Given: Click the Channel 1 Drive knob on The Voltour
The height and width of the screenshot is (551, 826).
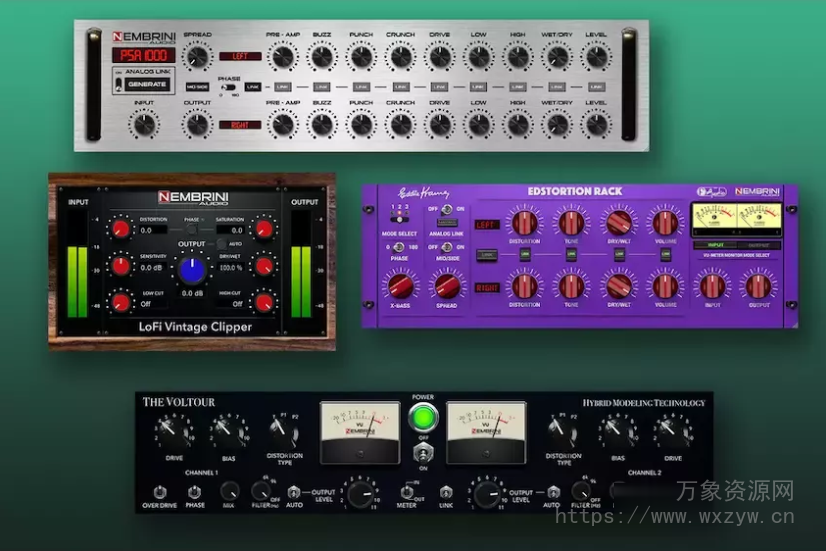Looking at the screenshot, I should pyautogui.click(x=174, y=431).
